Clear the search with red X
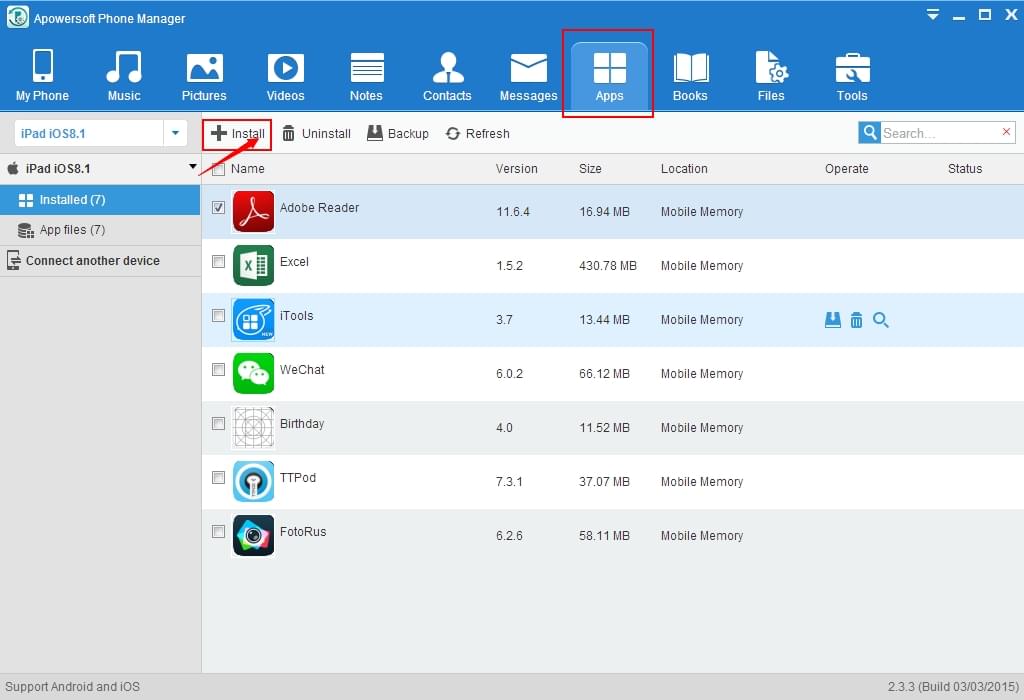Viewport: 1024px width, 700px height. [1006, 132]
